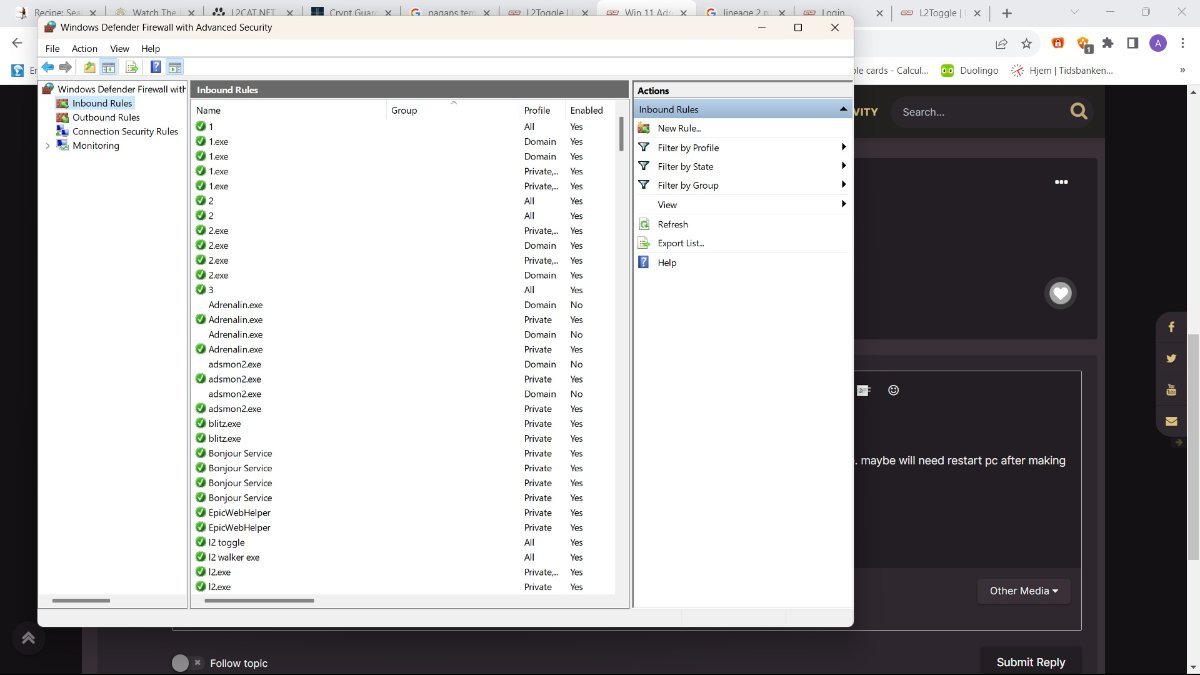This screenshot has height=675, width=1200.
Task: Click the Export List toolbar icon
Action: tap(131, 67)
